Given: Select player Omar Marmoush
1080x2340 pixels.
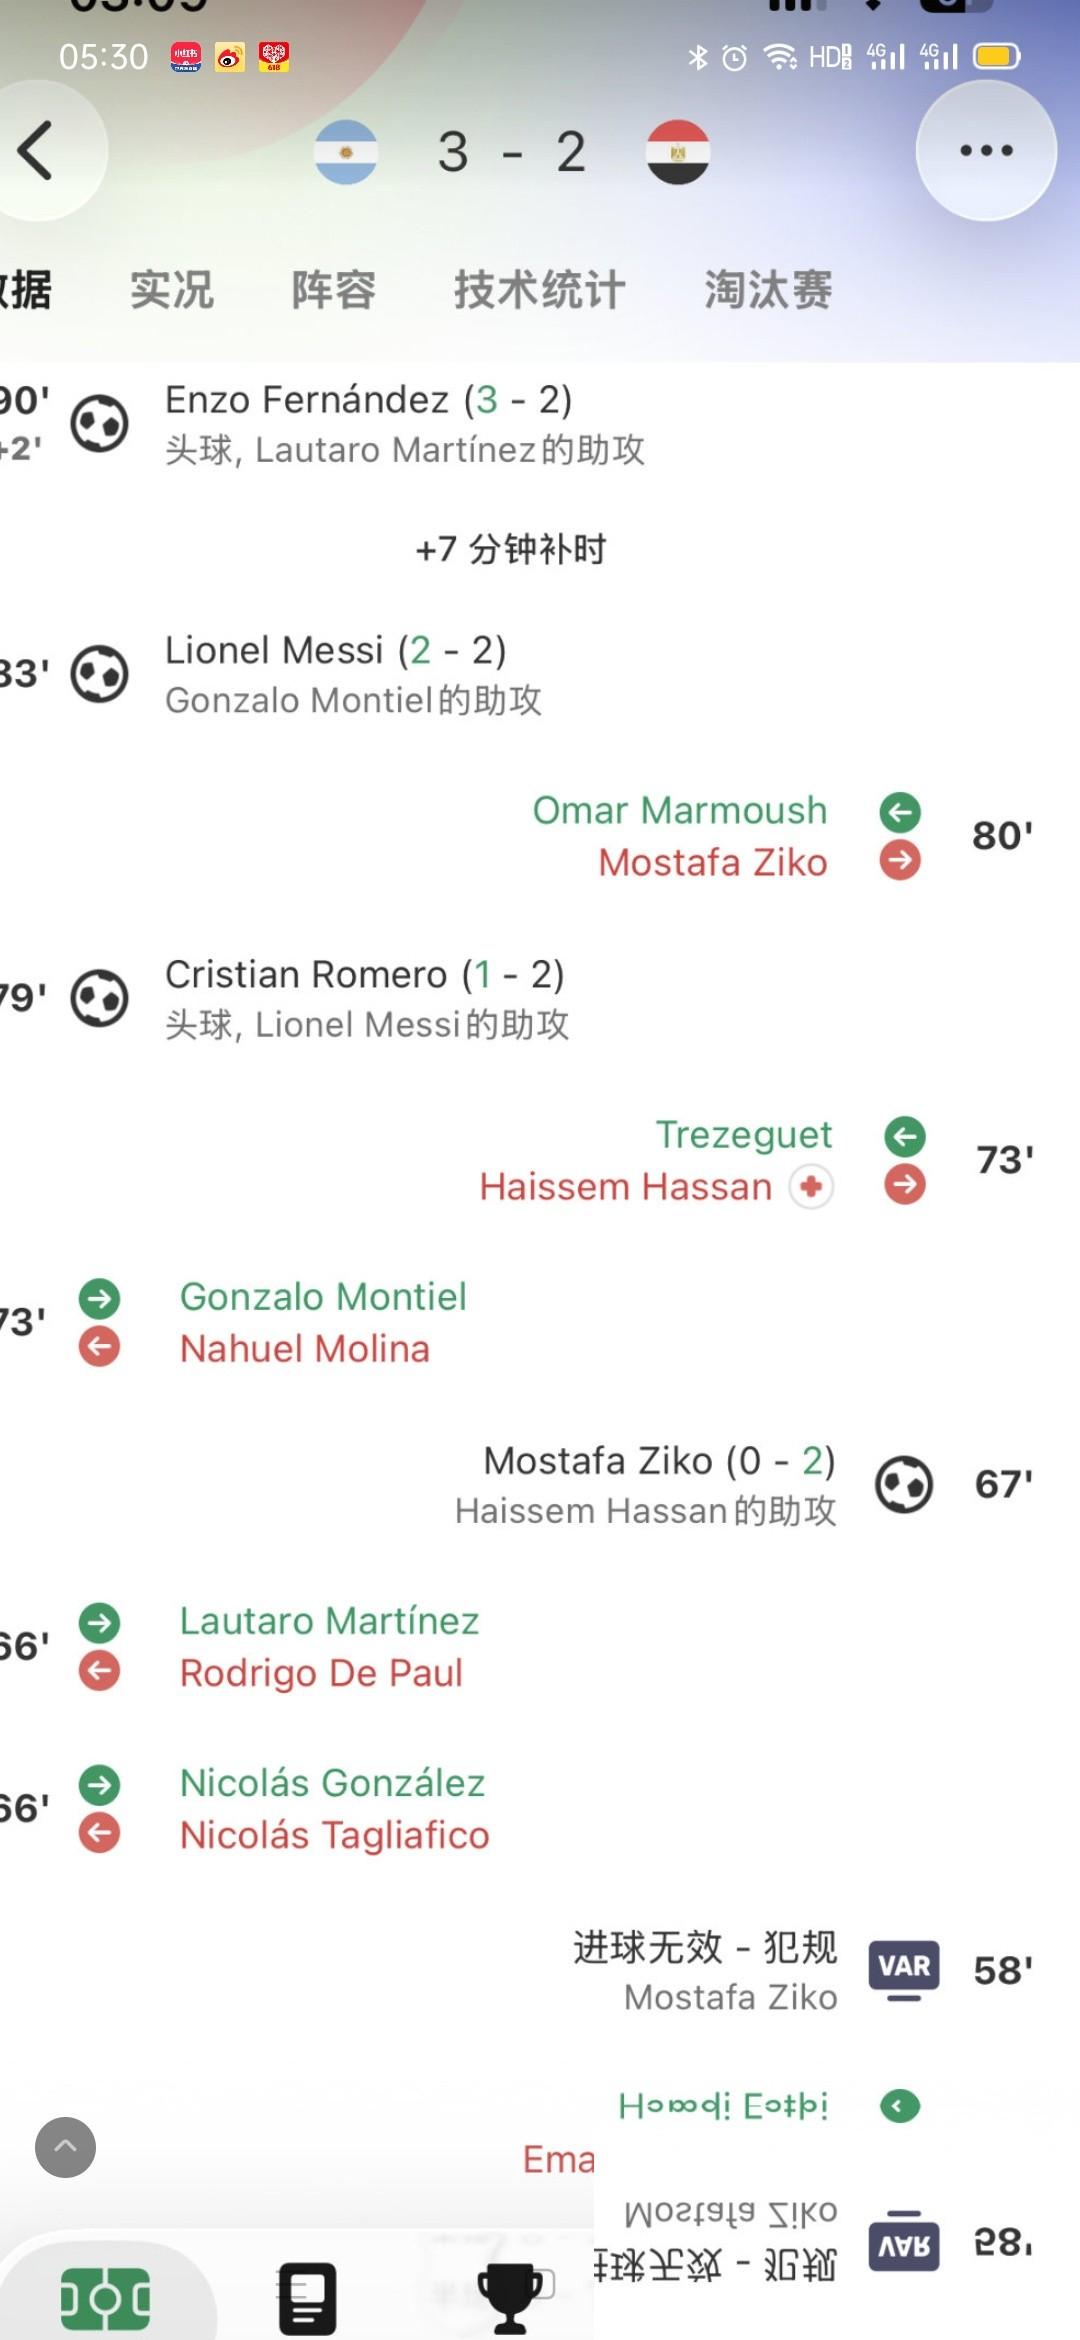Looking at the screenshot, I should (680, 810).
